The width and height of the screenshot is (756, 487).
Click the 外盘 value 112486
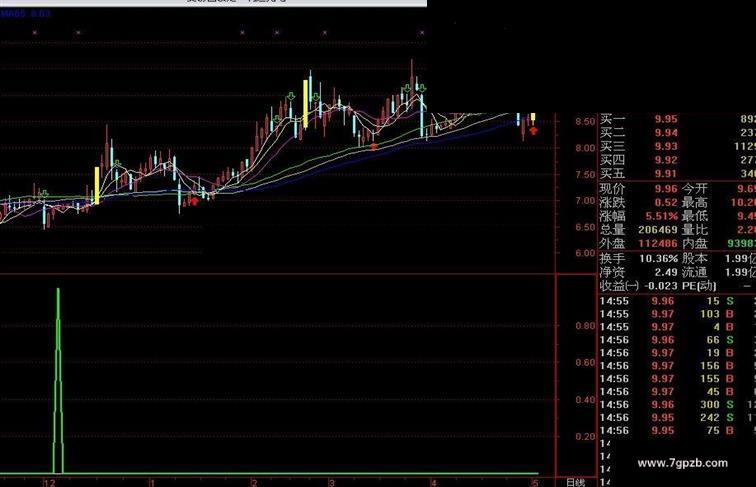tap(658, 244)
